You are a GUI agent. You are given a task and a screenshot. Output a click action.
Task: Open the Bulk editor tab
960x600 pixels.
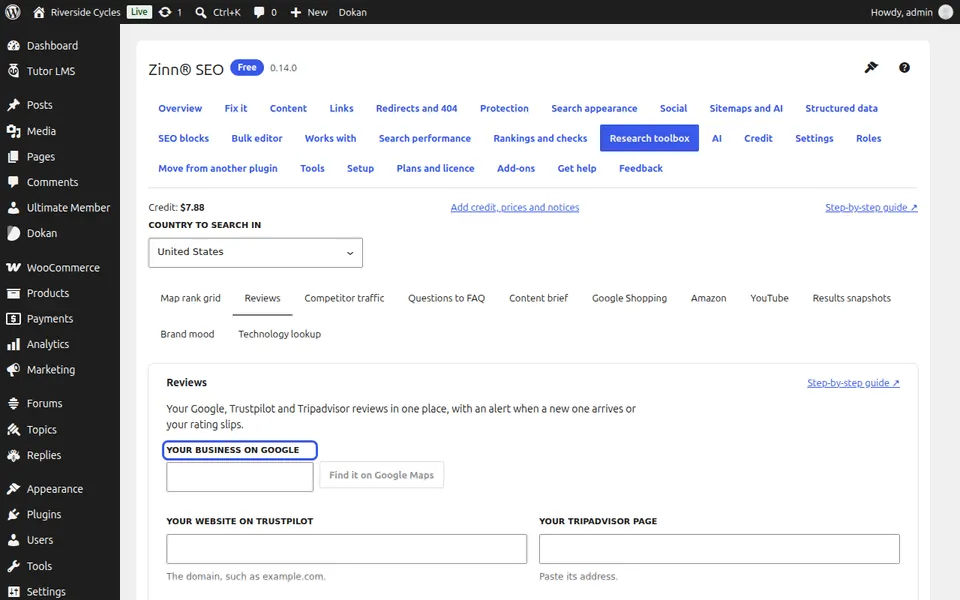click(x=257, y=138)
